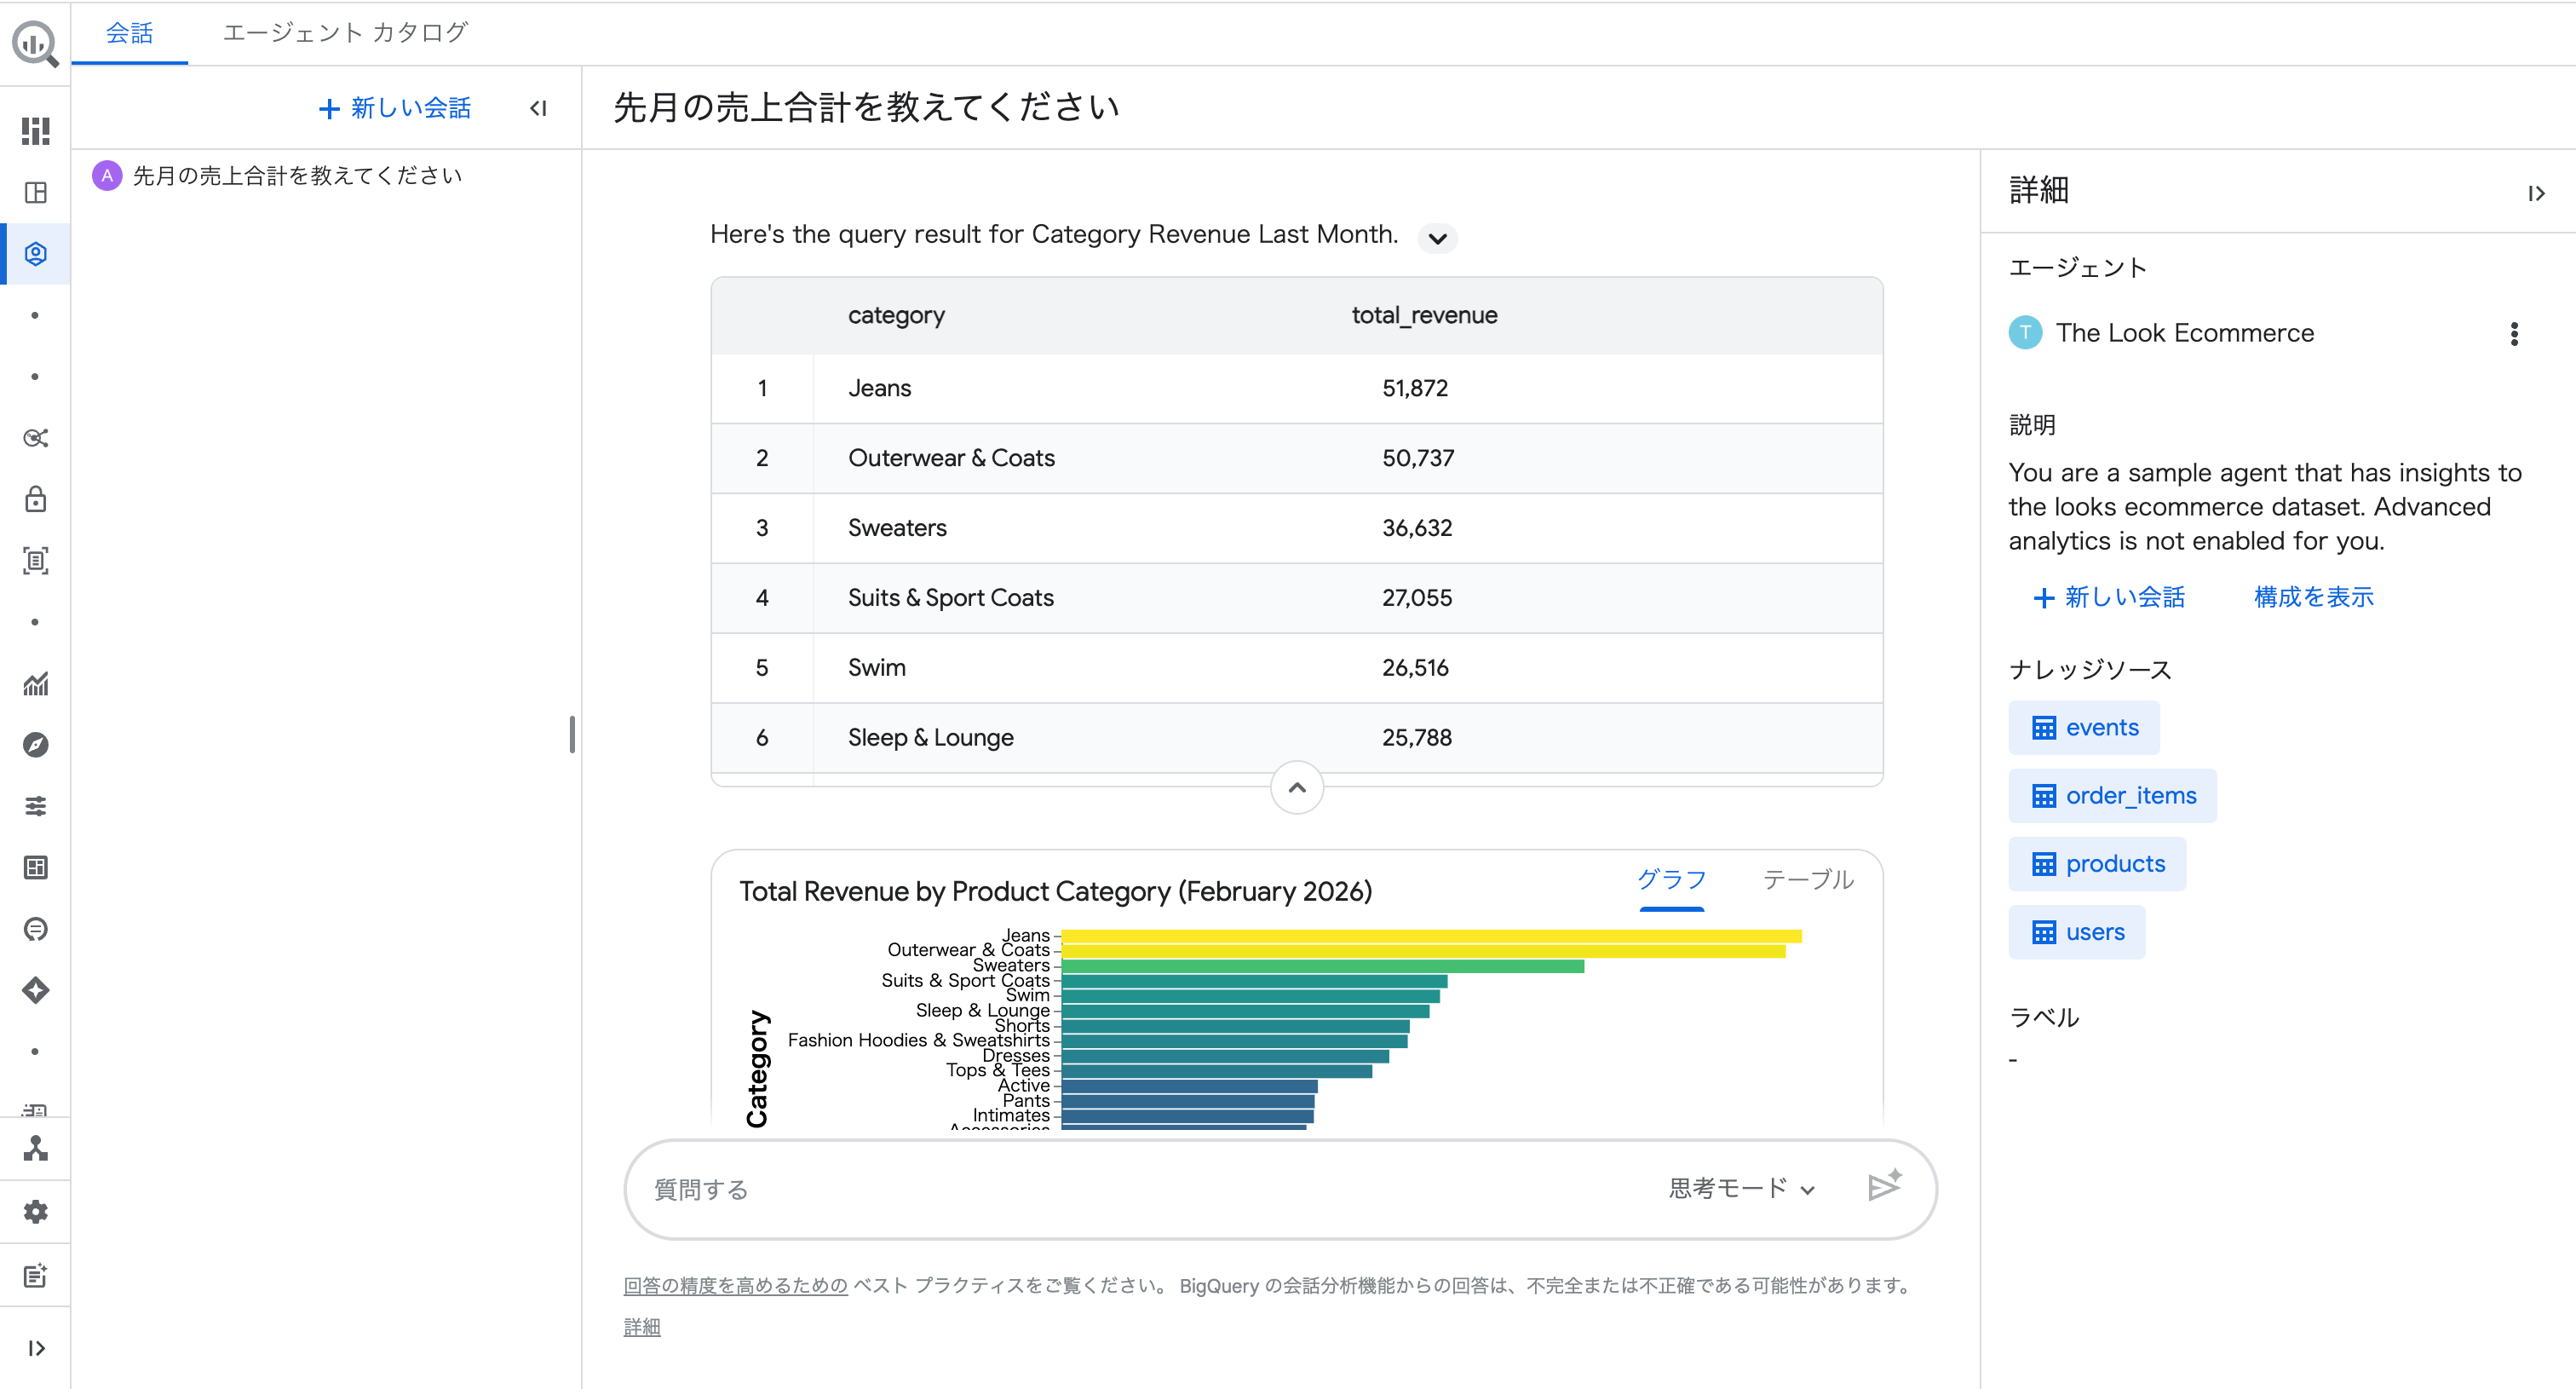Open the three-dot menu next to The Look Ecommerce
Screen dimensions: 2576x1389
click(2515, 333)
